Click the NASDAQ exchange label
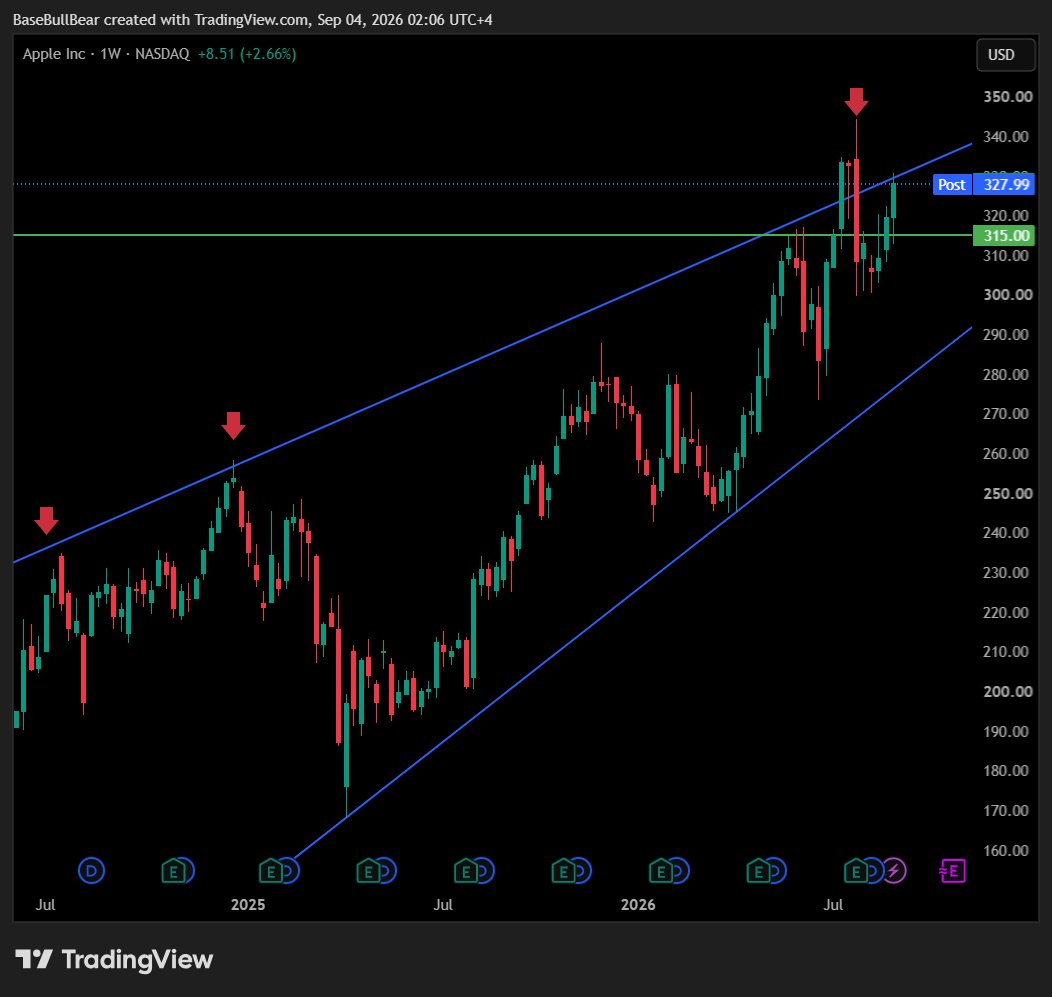This screenshot has height=997, width=1052. tap(162, 54)
